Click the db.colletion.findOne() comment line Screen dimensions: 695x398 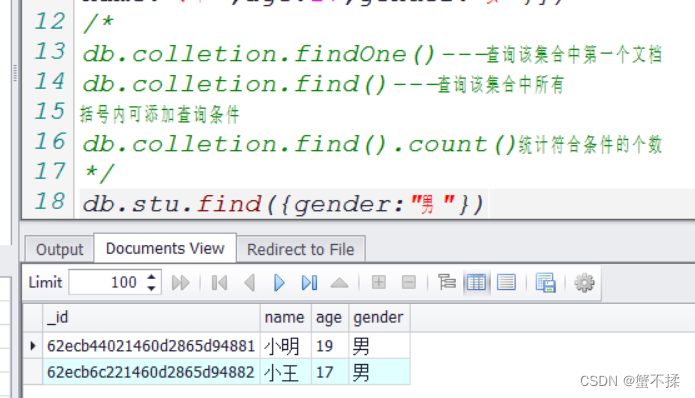pyautogui.click(x=372, y=55)
